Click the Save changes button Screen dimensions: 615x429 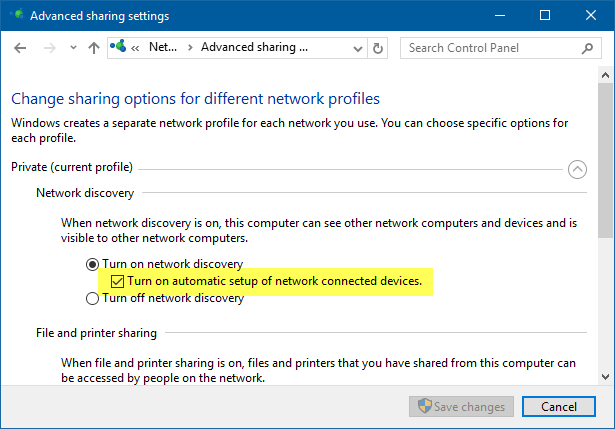point(462,407)
